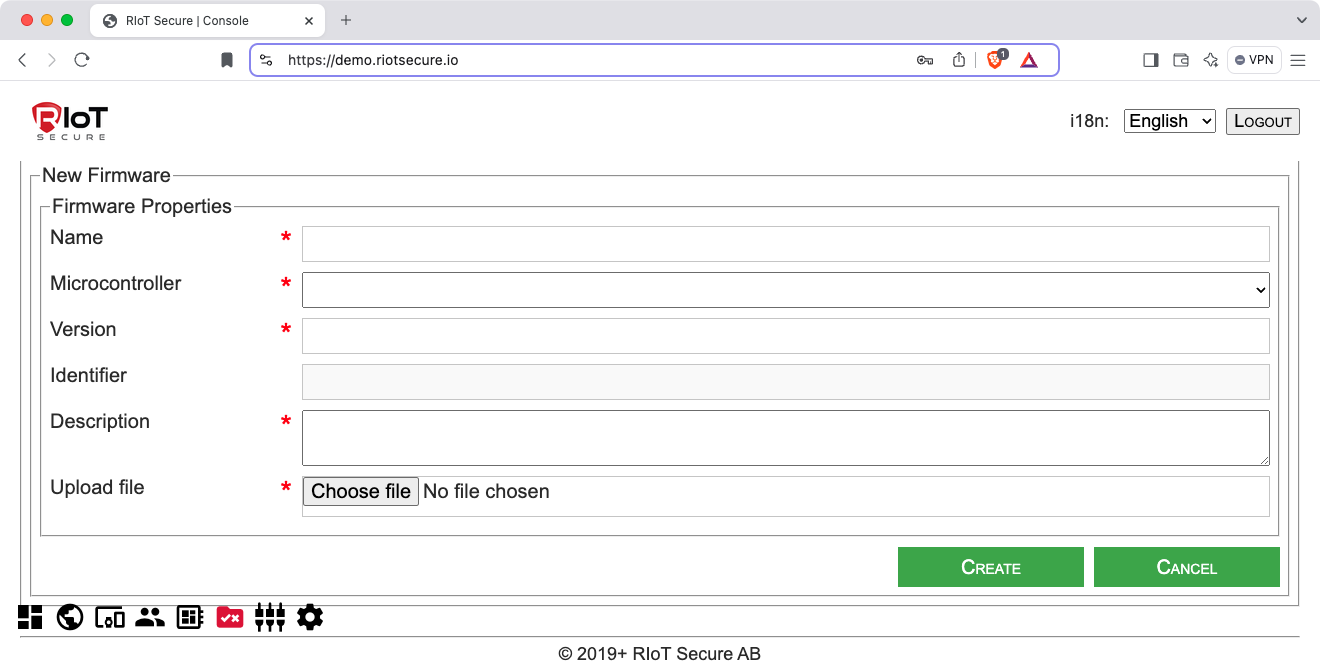Open the dashboard grid icon
The height and width of the screenshot is (665, 1320).
tap(30, 618)
